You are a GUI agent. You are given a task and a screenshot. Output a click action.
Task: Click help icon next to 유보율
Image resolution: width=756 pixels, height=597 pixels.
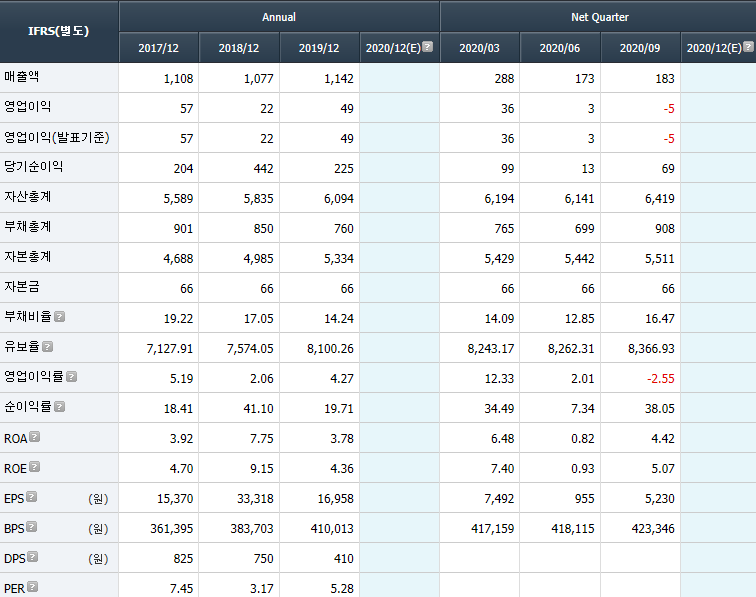[x=47, y=346]
